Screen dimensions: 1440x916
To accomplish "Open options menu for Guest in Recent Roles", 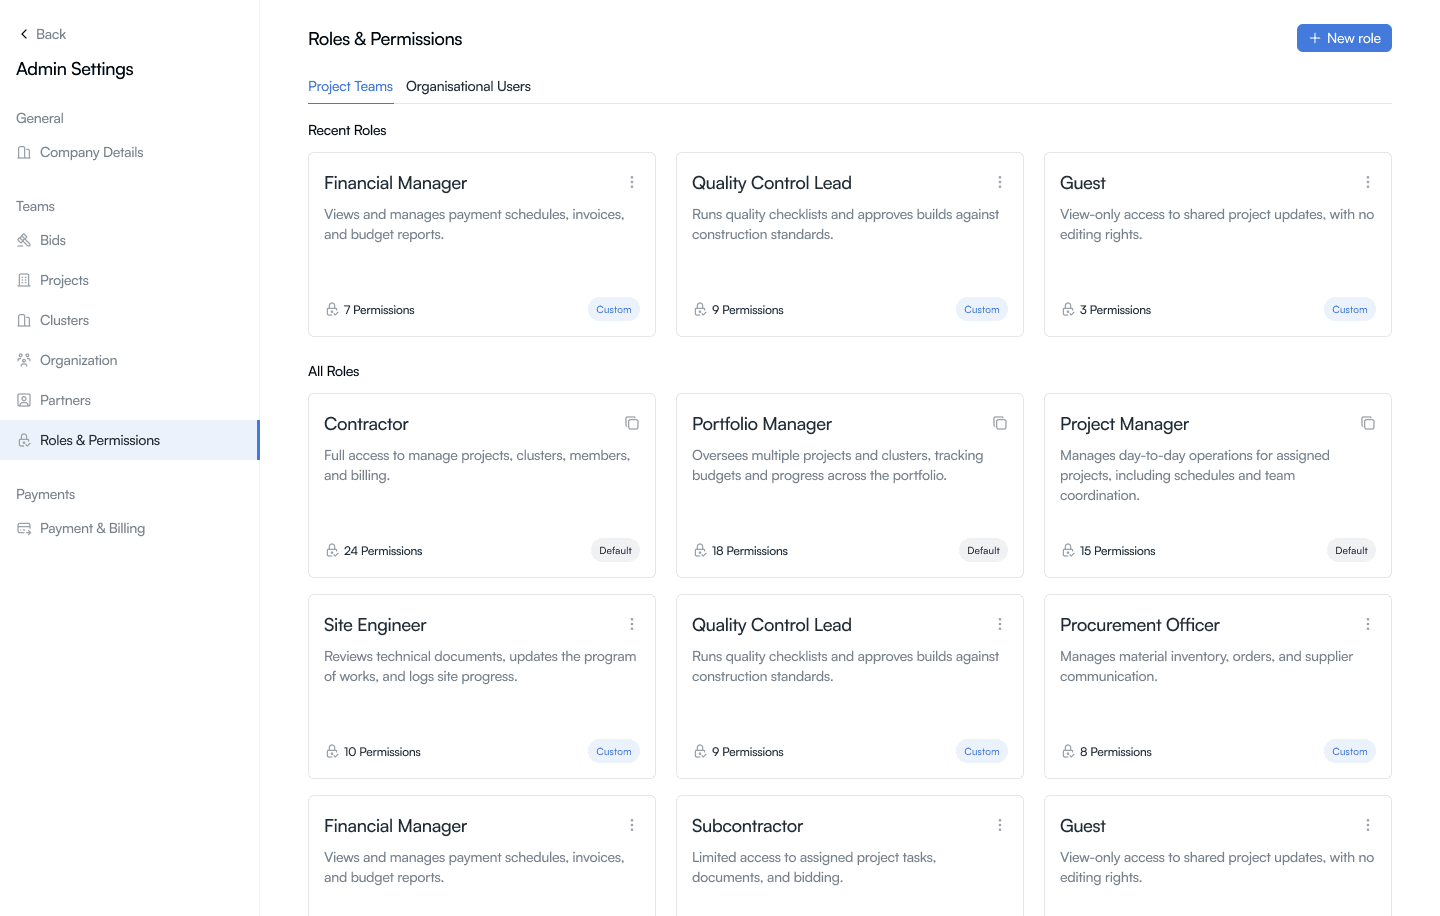I will point(1368,182).
